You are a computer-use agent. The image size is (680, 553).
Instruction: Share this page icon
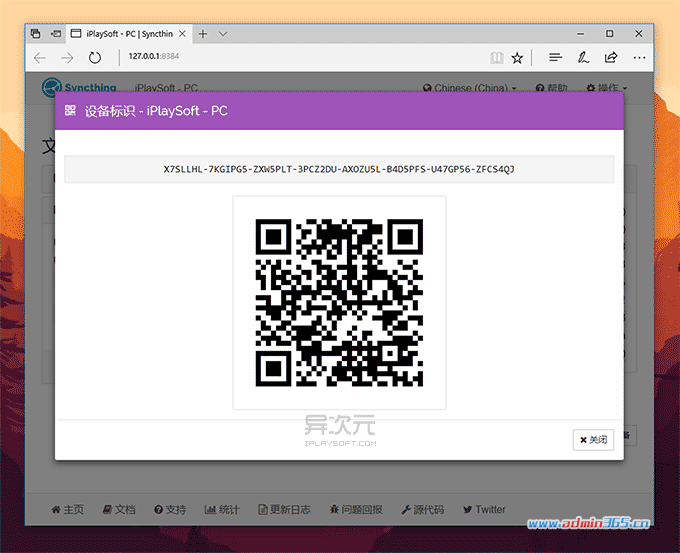(611, 57)
